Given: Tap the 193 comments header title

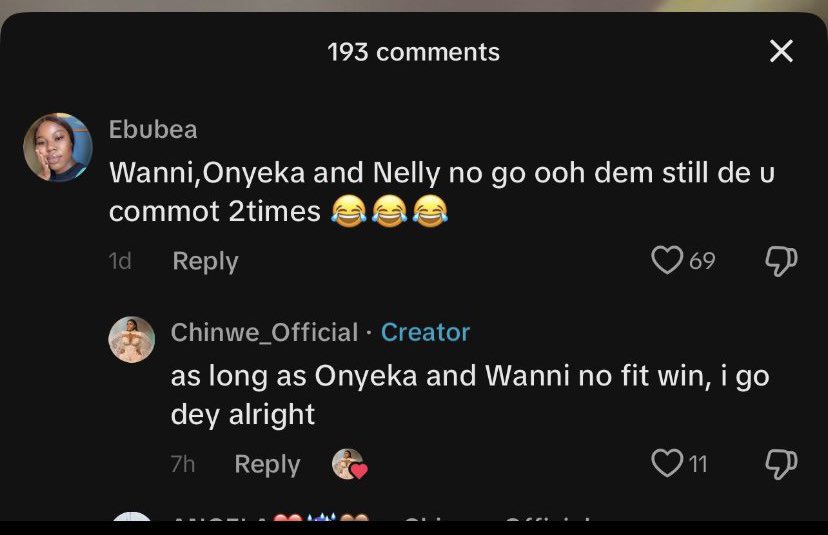Looking at the screenshot, I should coord(414,52).
